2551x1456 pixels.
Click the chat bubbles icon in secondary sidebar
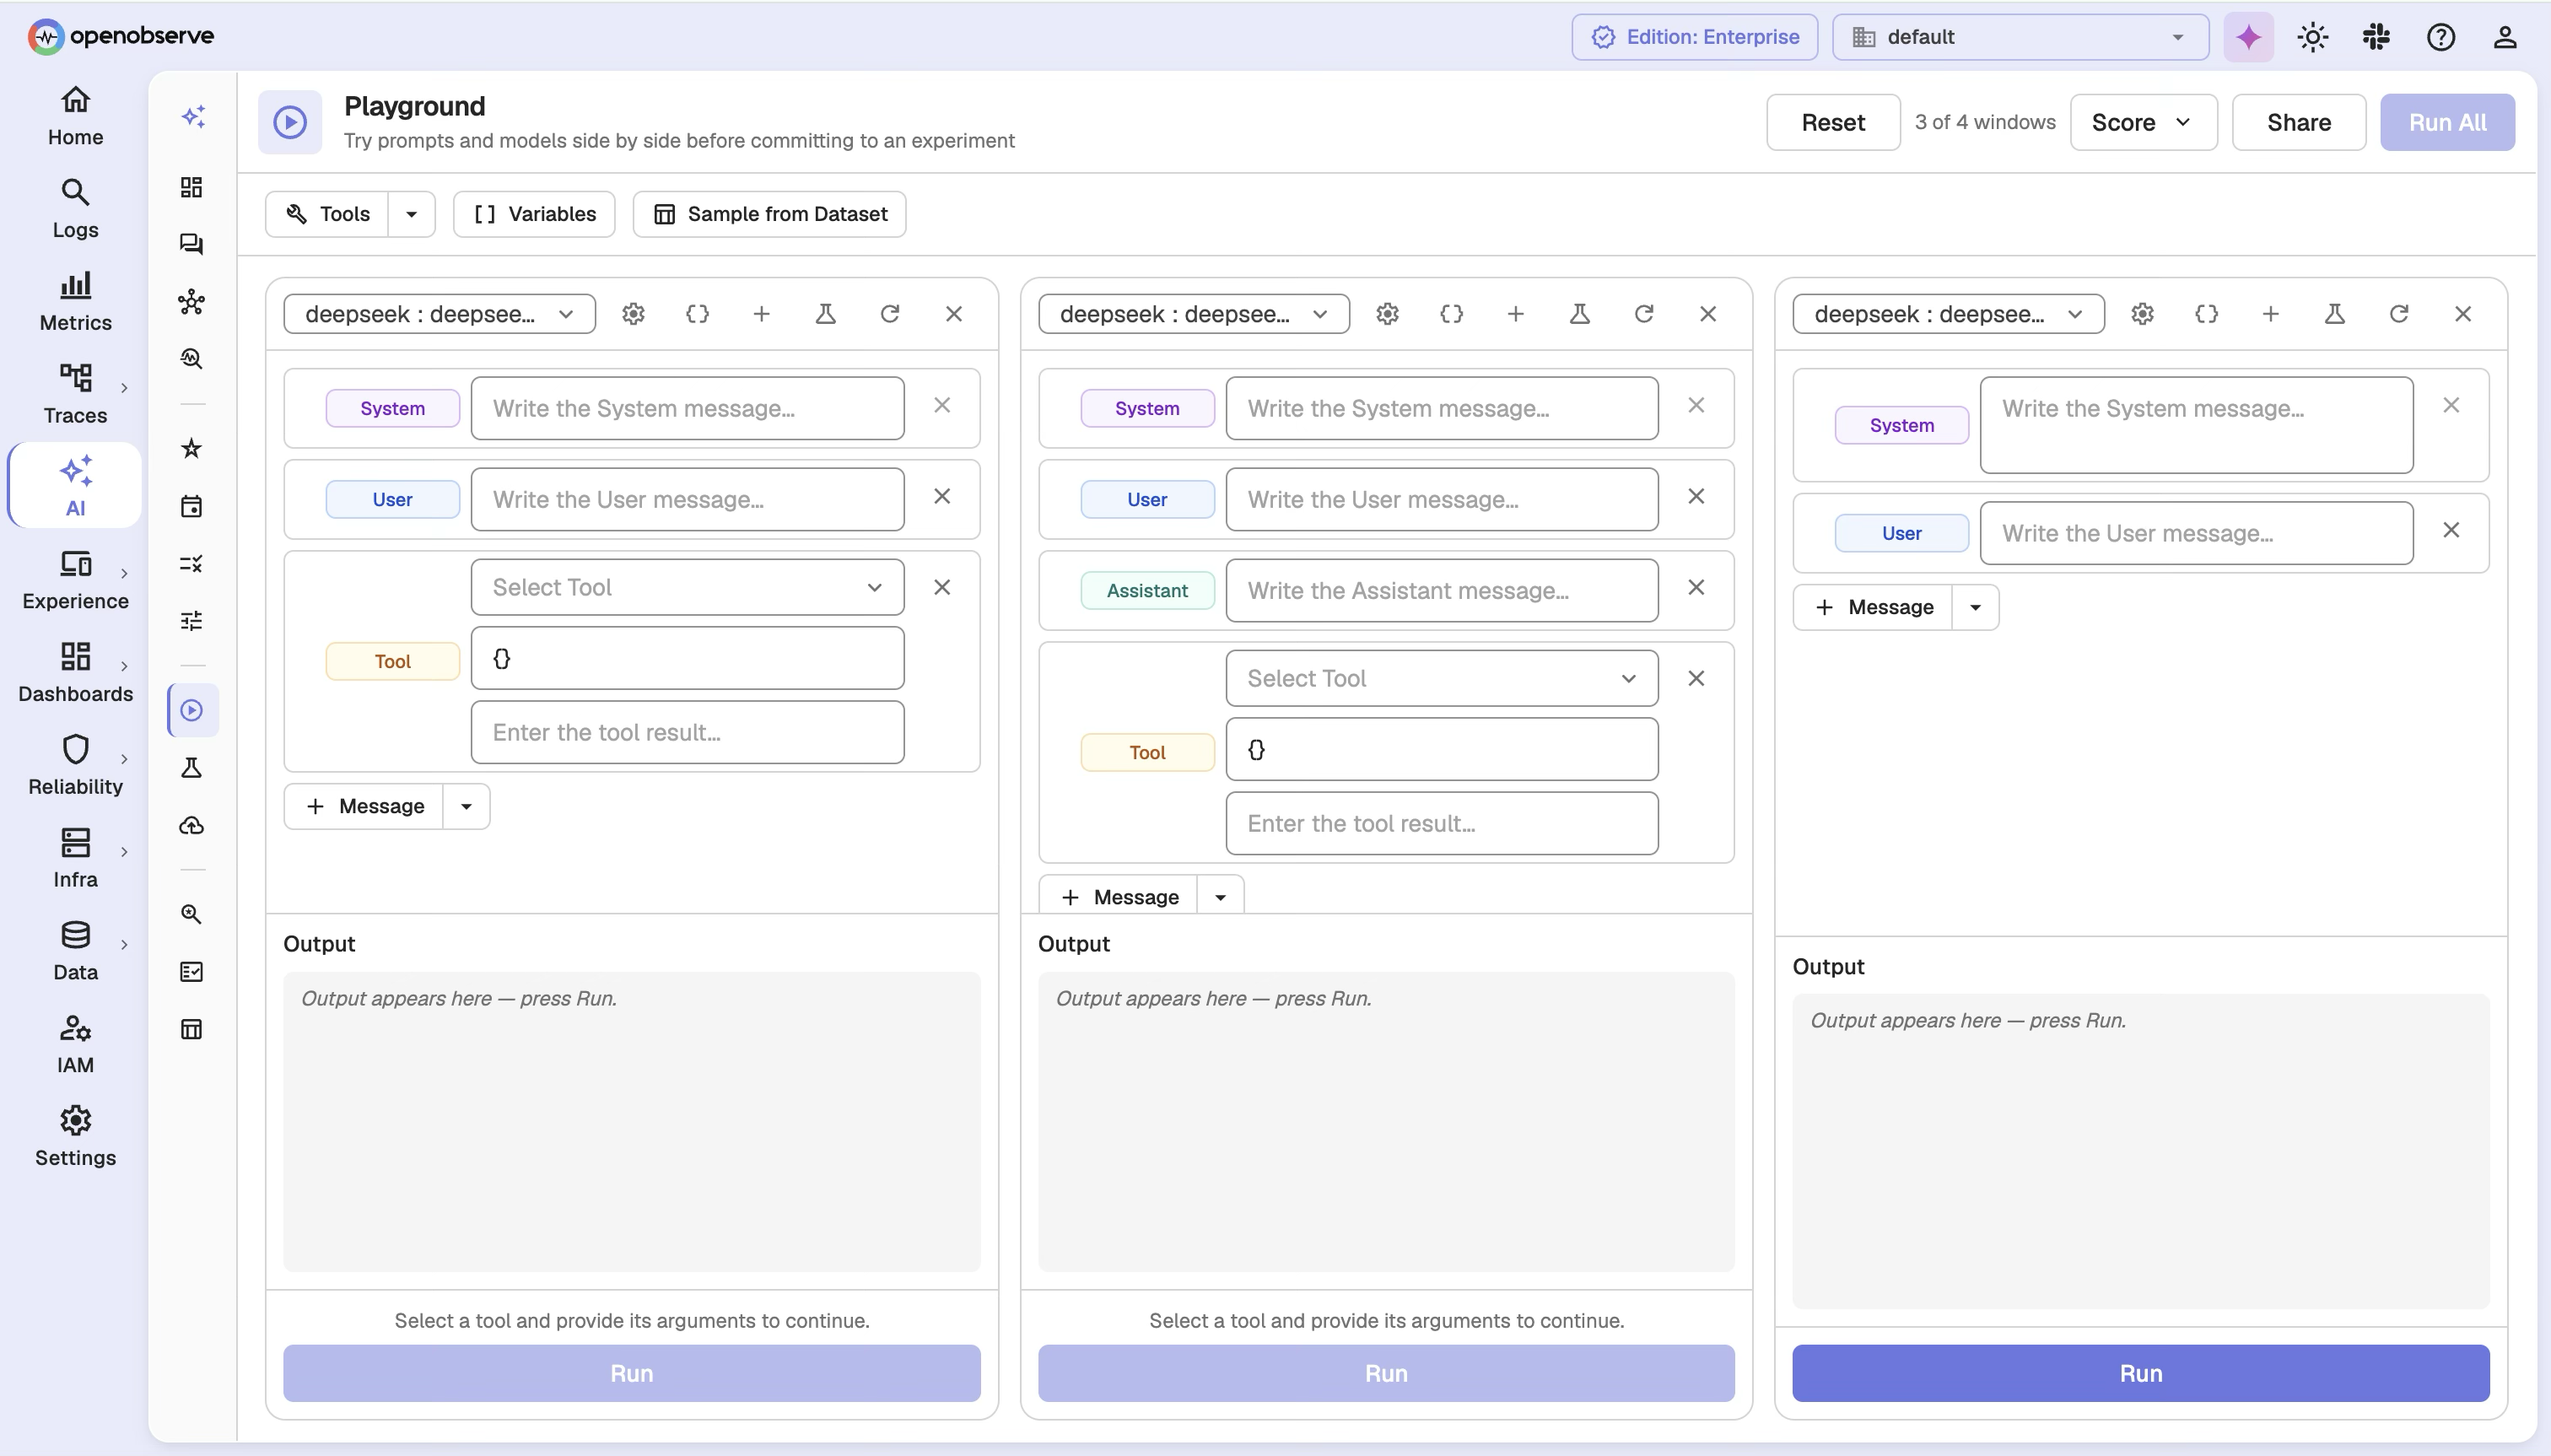[192, 244]
